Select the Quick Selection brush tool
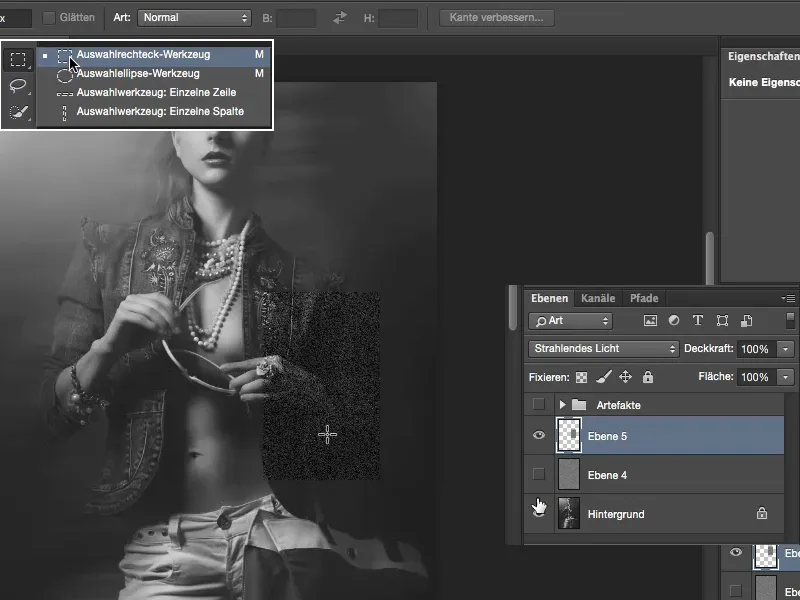The width and height of the screenshot is (800, 600). pyautogui.click(x=18, y=112)
